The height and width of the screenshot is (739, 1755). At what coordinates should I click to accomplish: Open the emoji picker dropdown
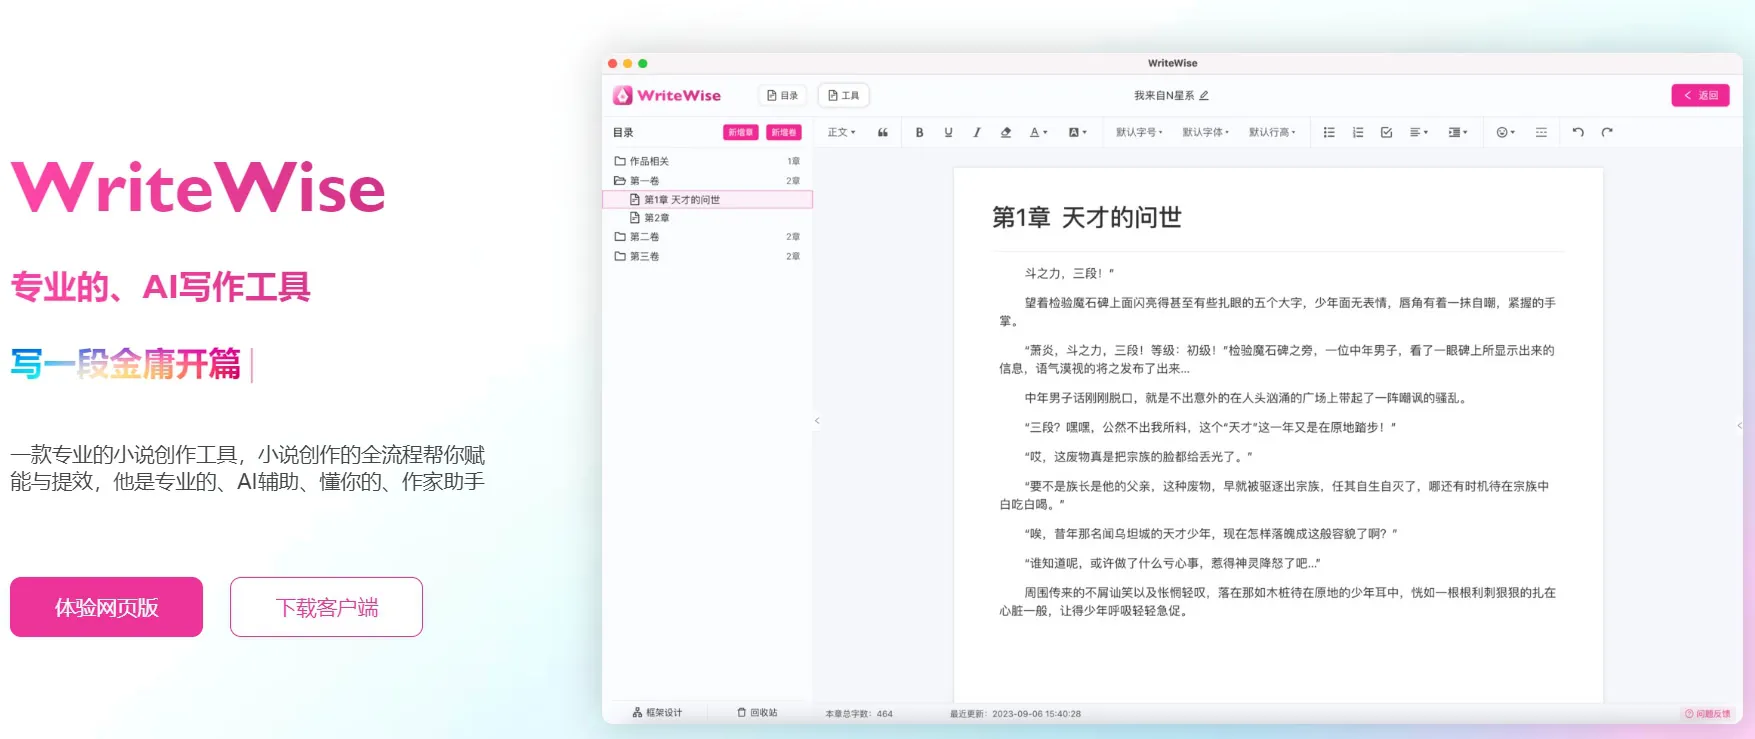(x=1505, y=132)
